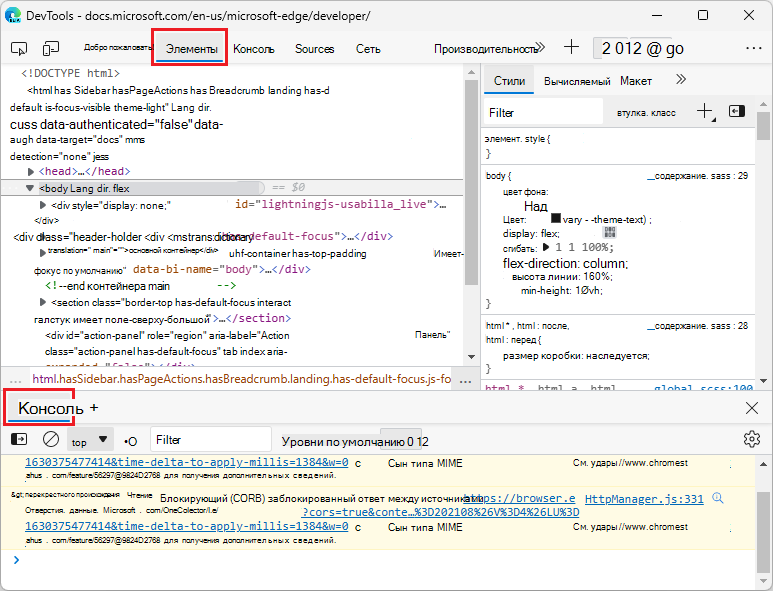Screen dimensions: 773x591
Task: Show more tabs chevron after Производительность
Action: [541, 48]
